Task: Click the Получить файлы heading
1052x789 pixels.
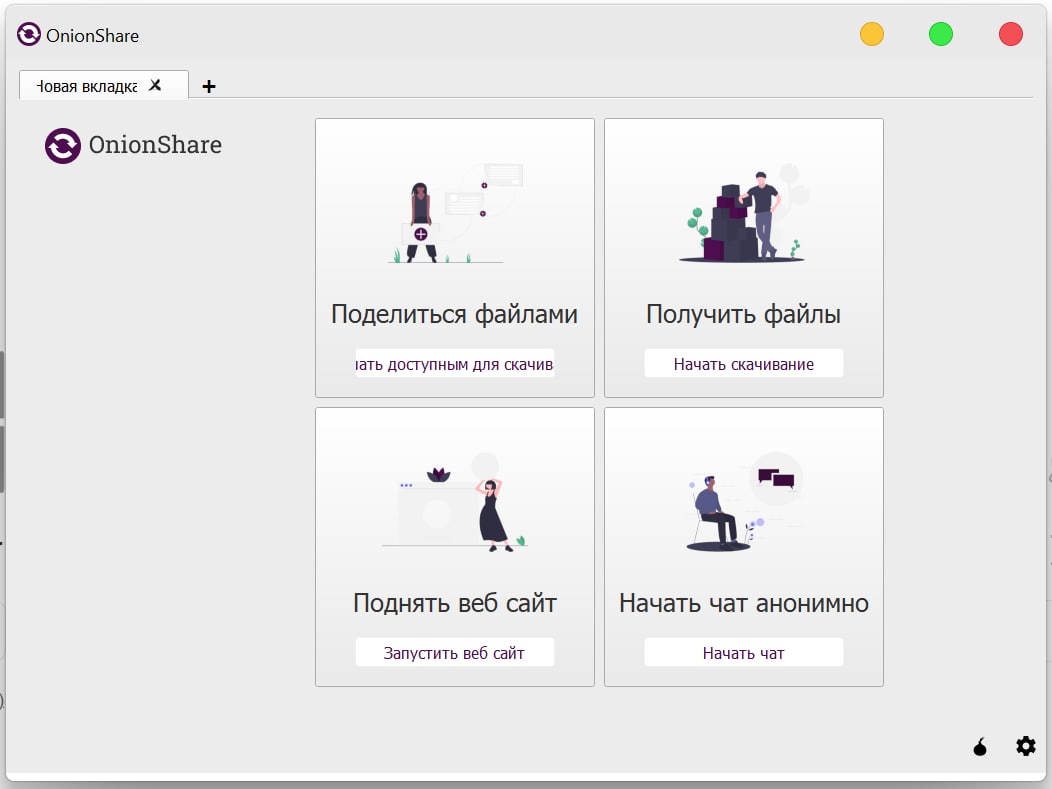Action: (743, 314)
